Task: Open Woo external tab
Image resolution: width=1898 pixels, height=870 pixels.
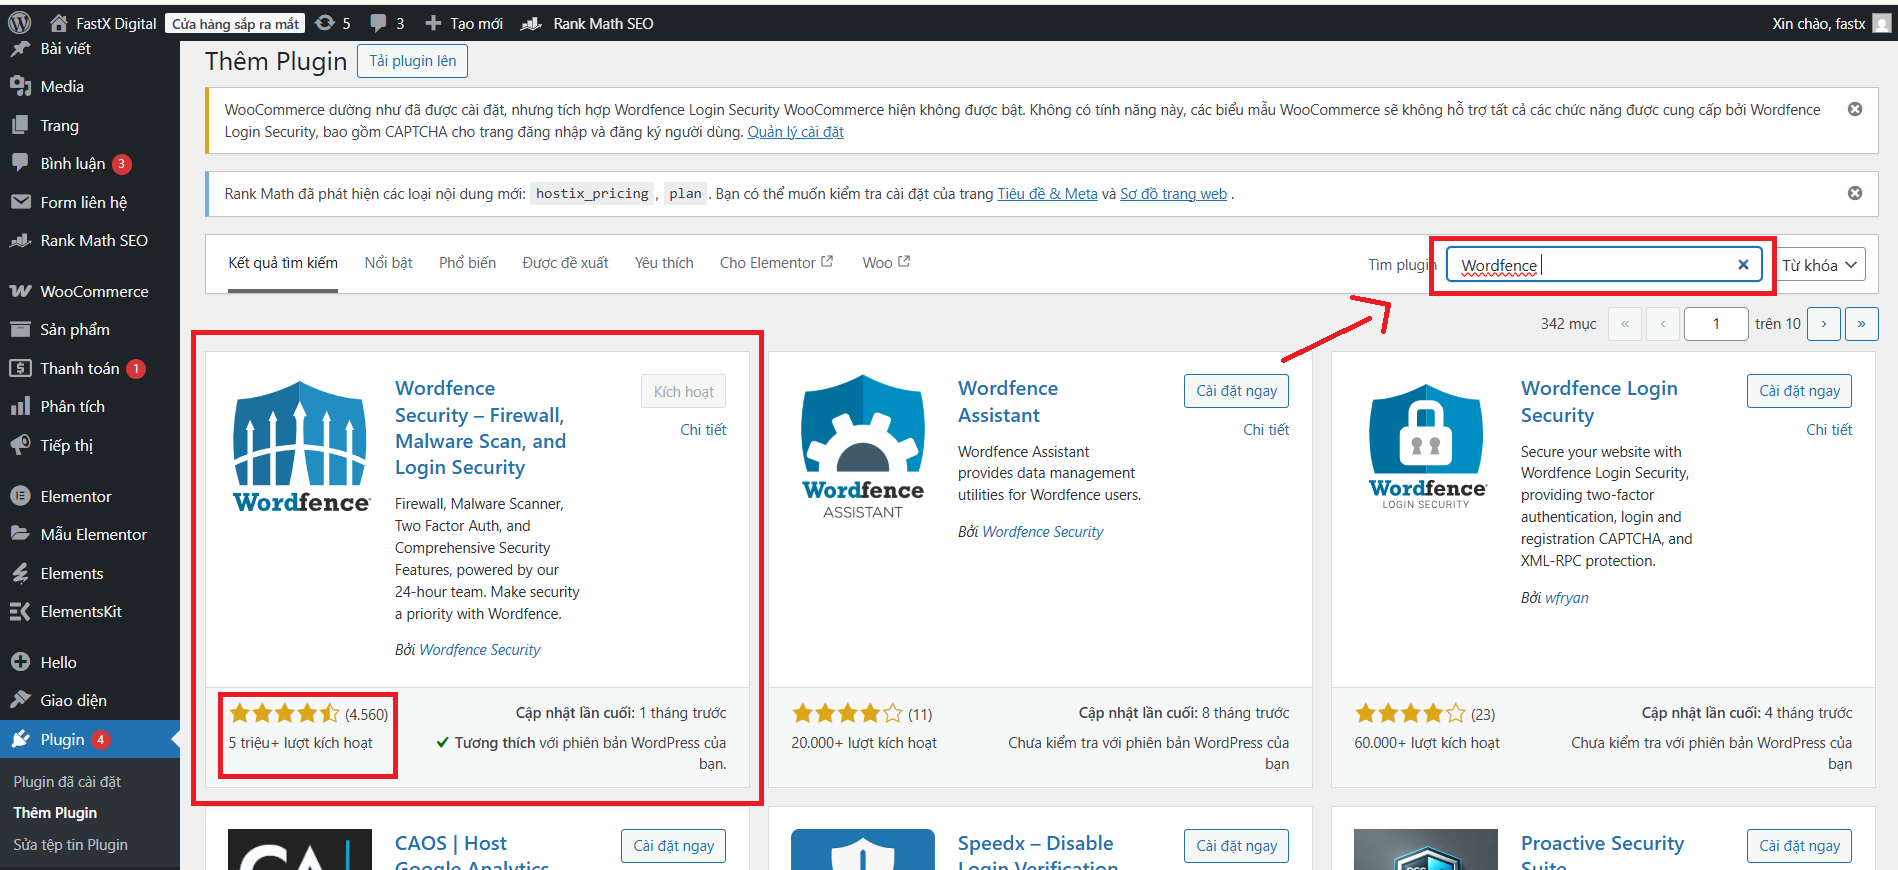Action: pos(886,263)
